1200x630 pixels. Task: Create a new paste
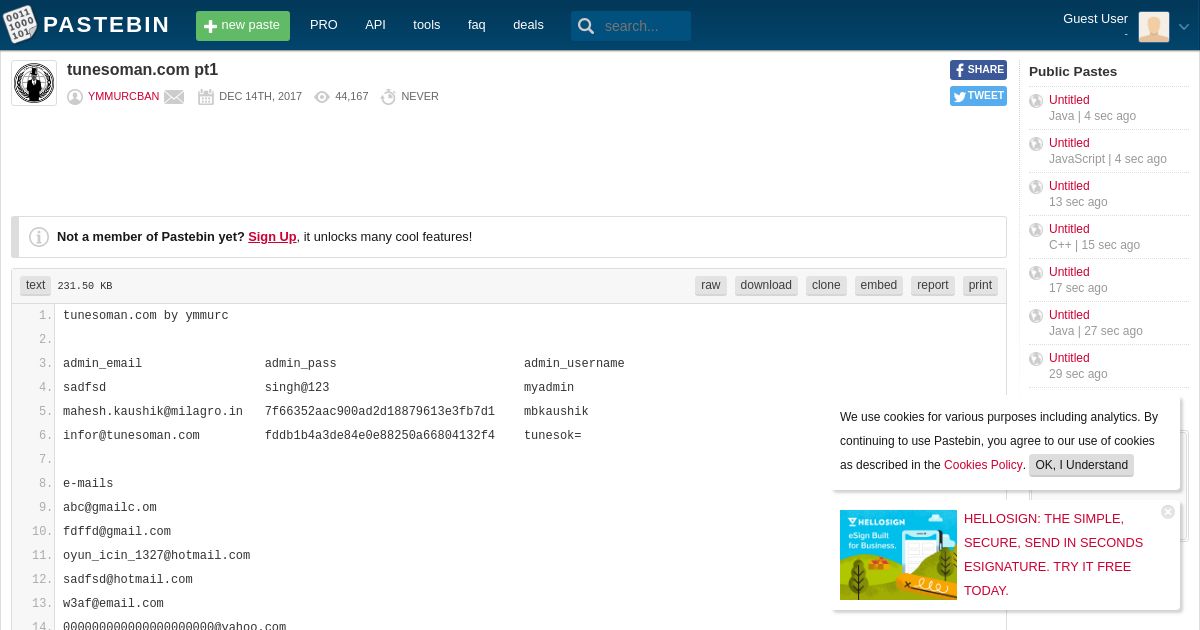point(243,26)
